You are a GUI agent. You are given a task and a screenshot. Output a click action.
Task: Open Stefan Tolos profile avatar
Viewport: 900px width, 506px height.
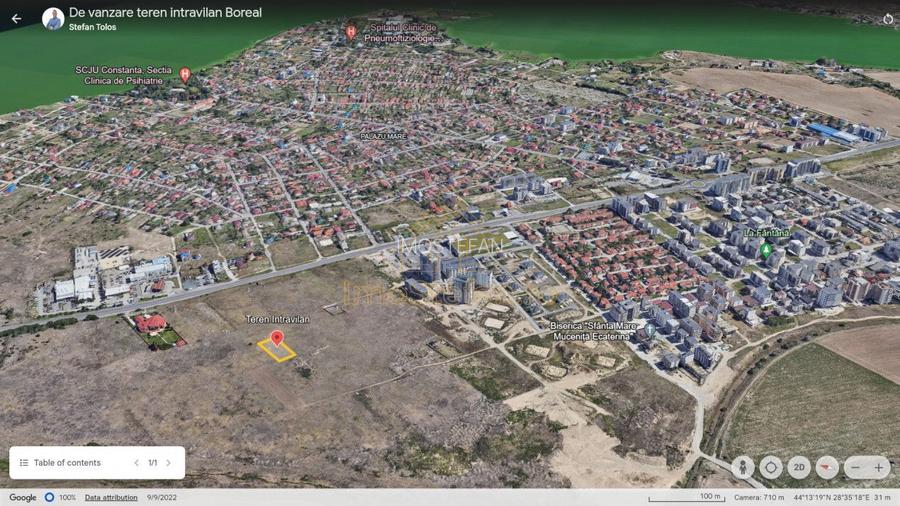point(53,18)
